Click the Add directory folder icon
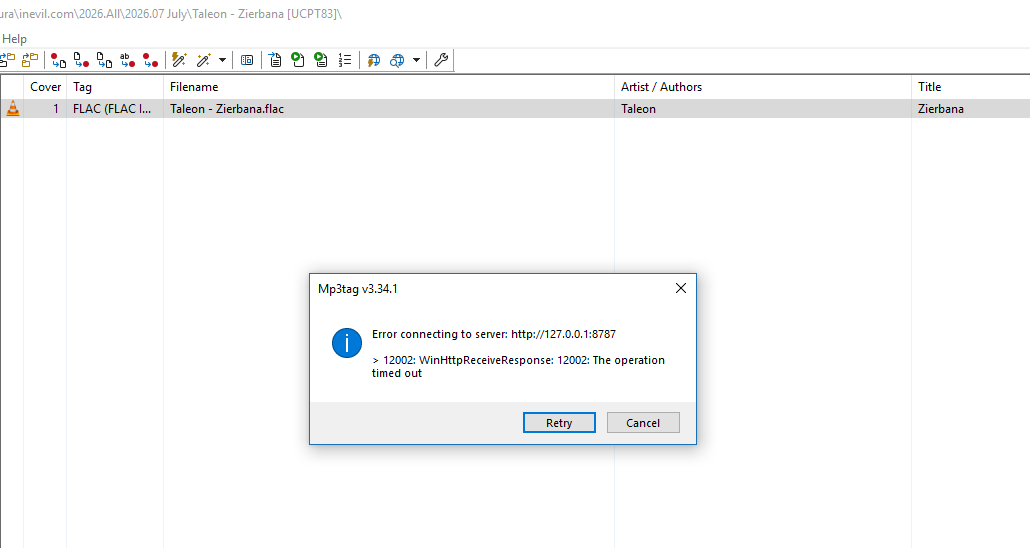Image resolution: width=1030 pixels, height=548 pixels. coord(30,60)
